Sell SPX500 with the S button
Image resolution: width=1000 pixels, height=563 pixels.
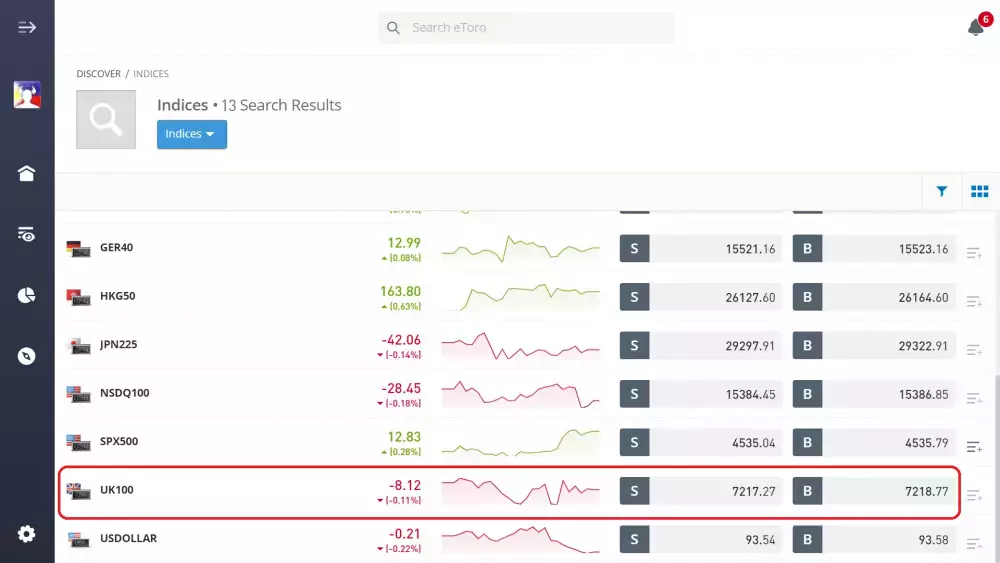tap(635, 442)
